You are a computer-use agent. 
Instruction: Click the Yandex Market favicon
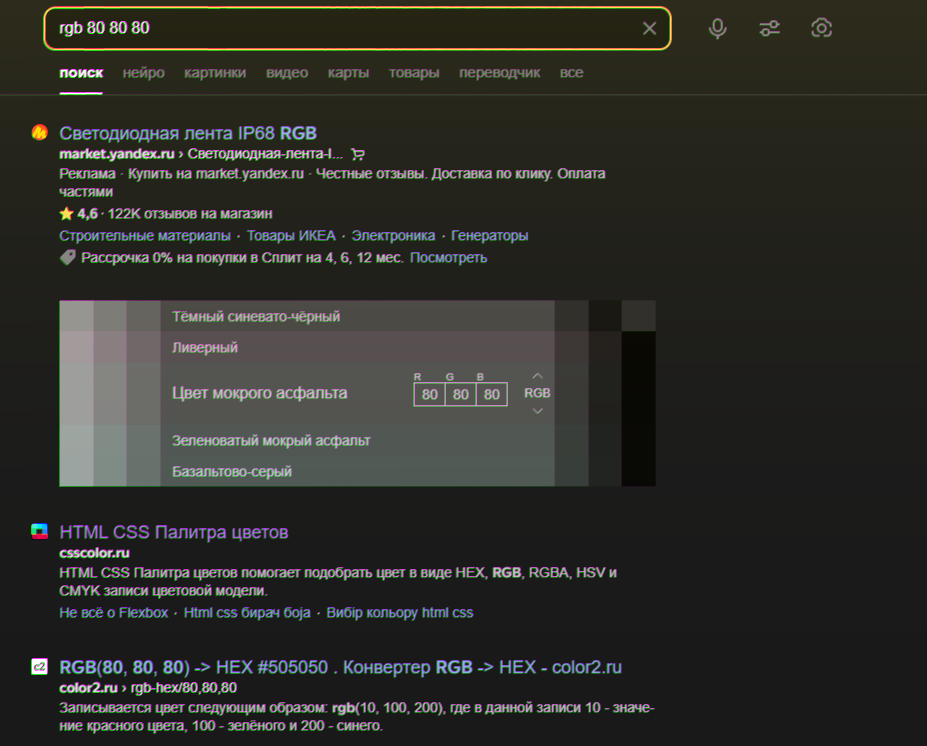point(40,132)
